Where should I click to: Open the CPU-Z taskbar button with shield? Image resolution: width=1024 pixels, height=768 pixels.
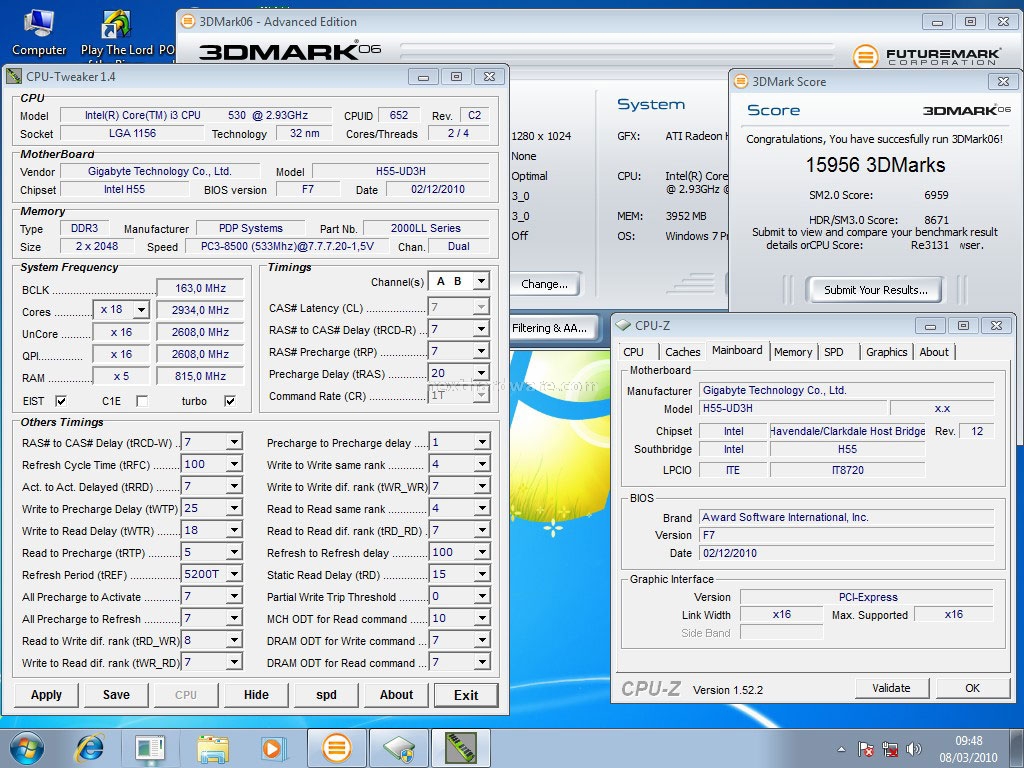tap(398, 748)
